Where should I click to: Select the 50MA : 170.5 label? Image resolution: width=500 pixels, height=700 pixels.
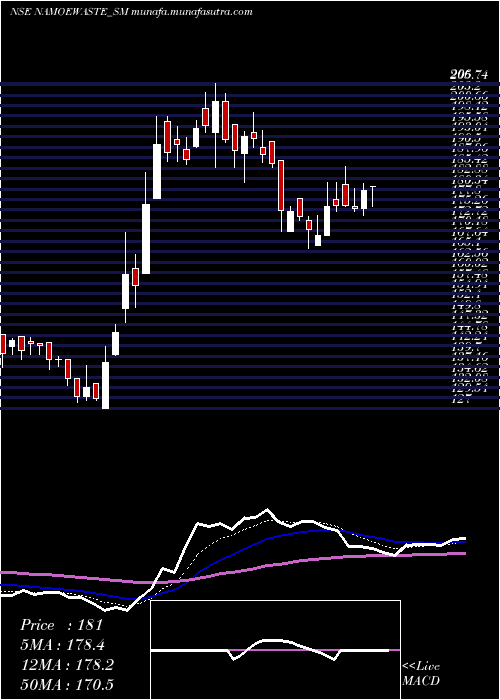click(67, 685)
